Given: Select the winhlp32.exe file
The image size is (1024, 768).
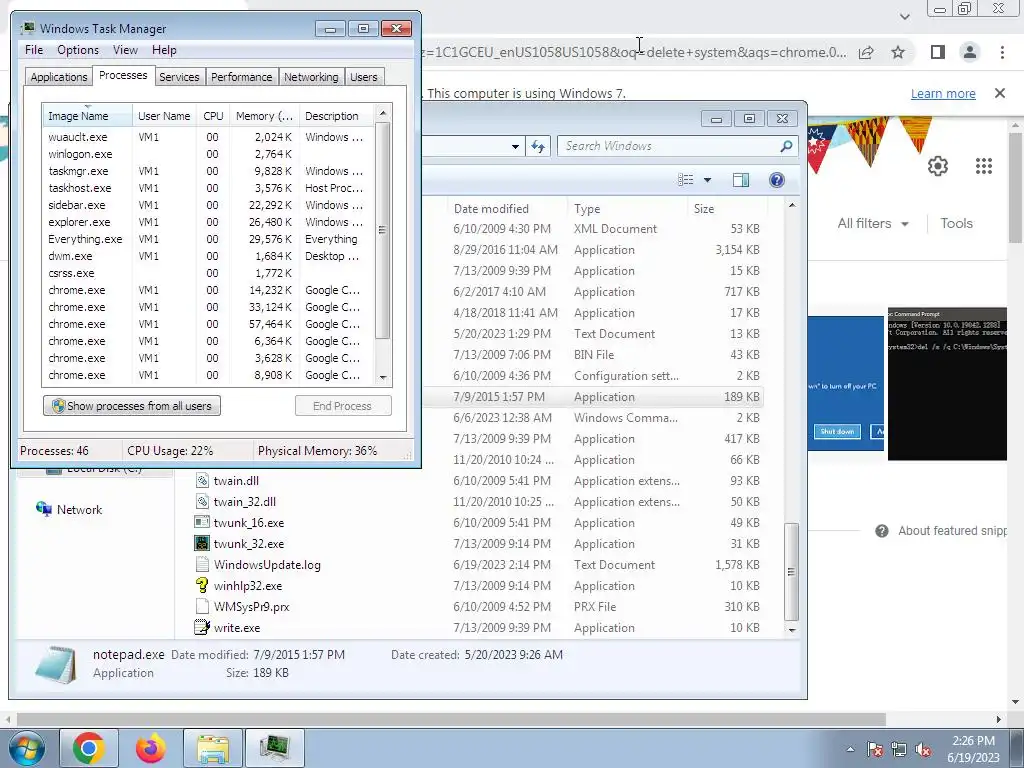Looking at the screenshot, I should point(248,586).
